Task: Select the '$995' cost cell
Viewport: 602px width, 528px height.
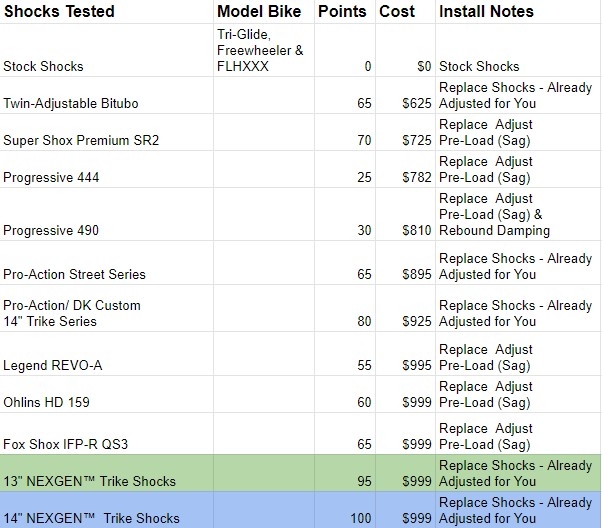Action: [405, 353]
